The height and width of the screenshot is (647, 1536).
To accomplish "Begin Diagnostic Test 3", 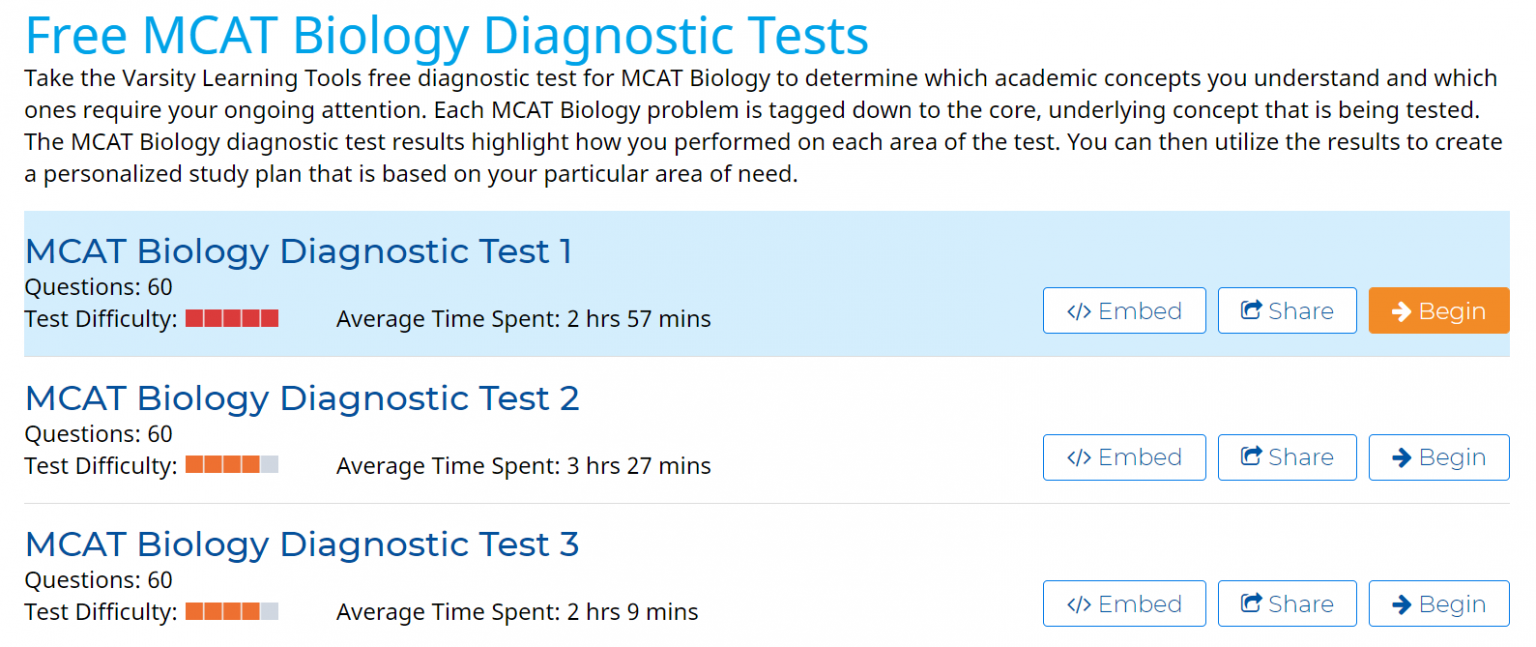I will (1438, 603).
